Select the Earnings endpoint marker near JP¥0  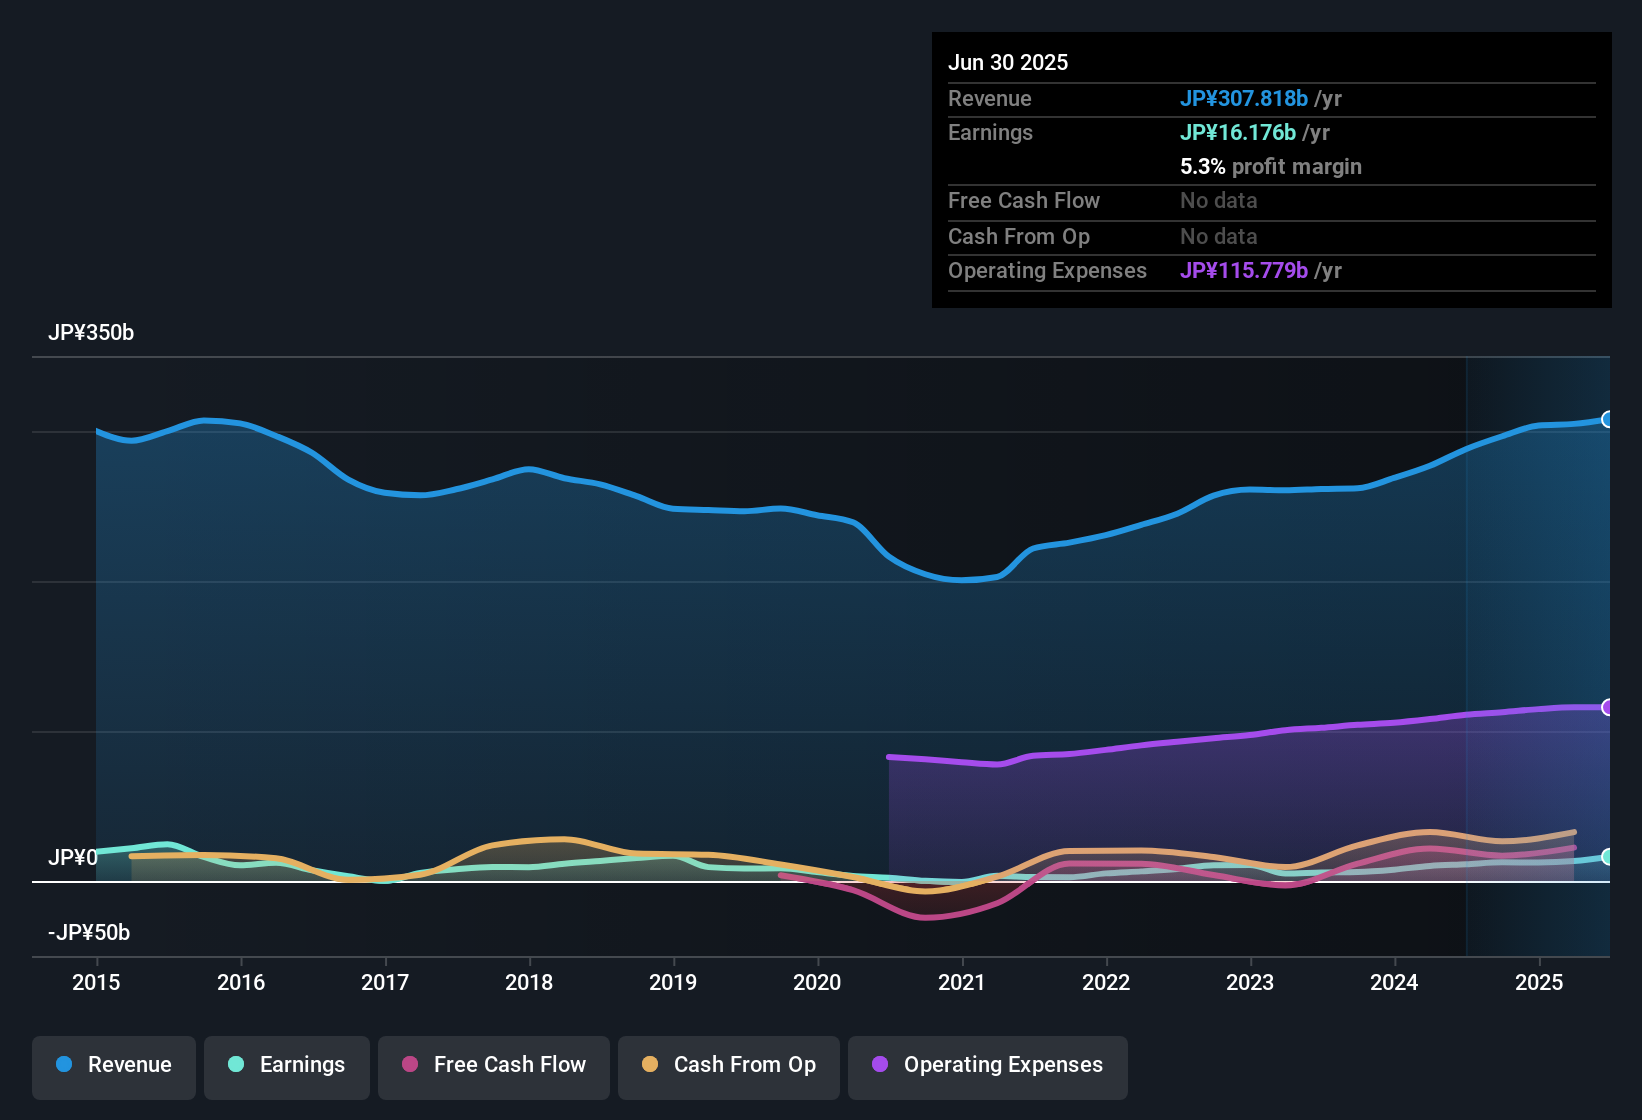tap(1608, 857)
